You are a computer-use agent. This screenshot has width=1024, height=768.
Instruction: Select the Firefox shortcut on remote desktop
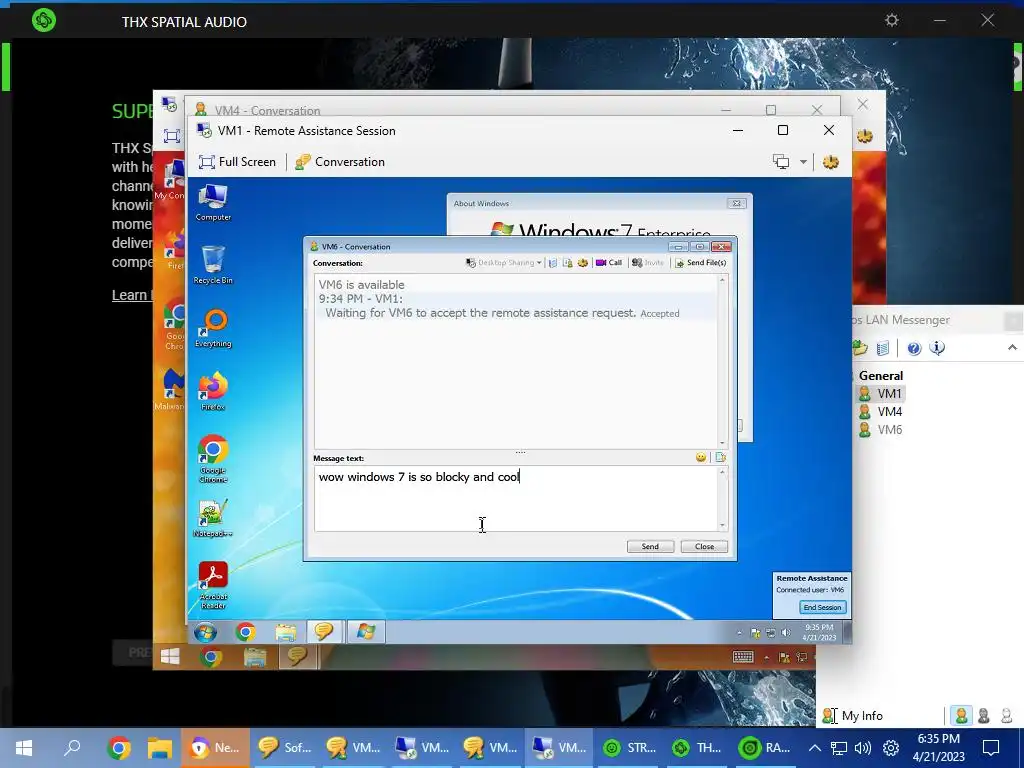pos(213,391)
